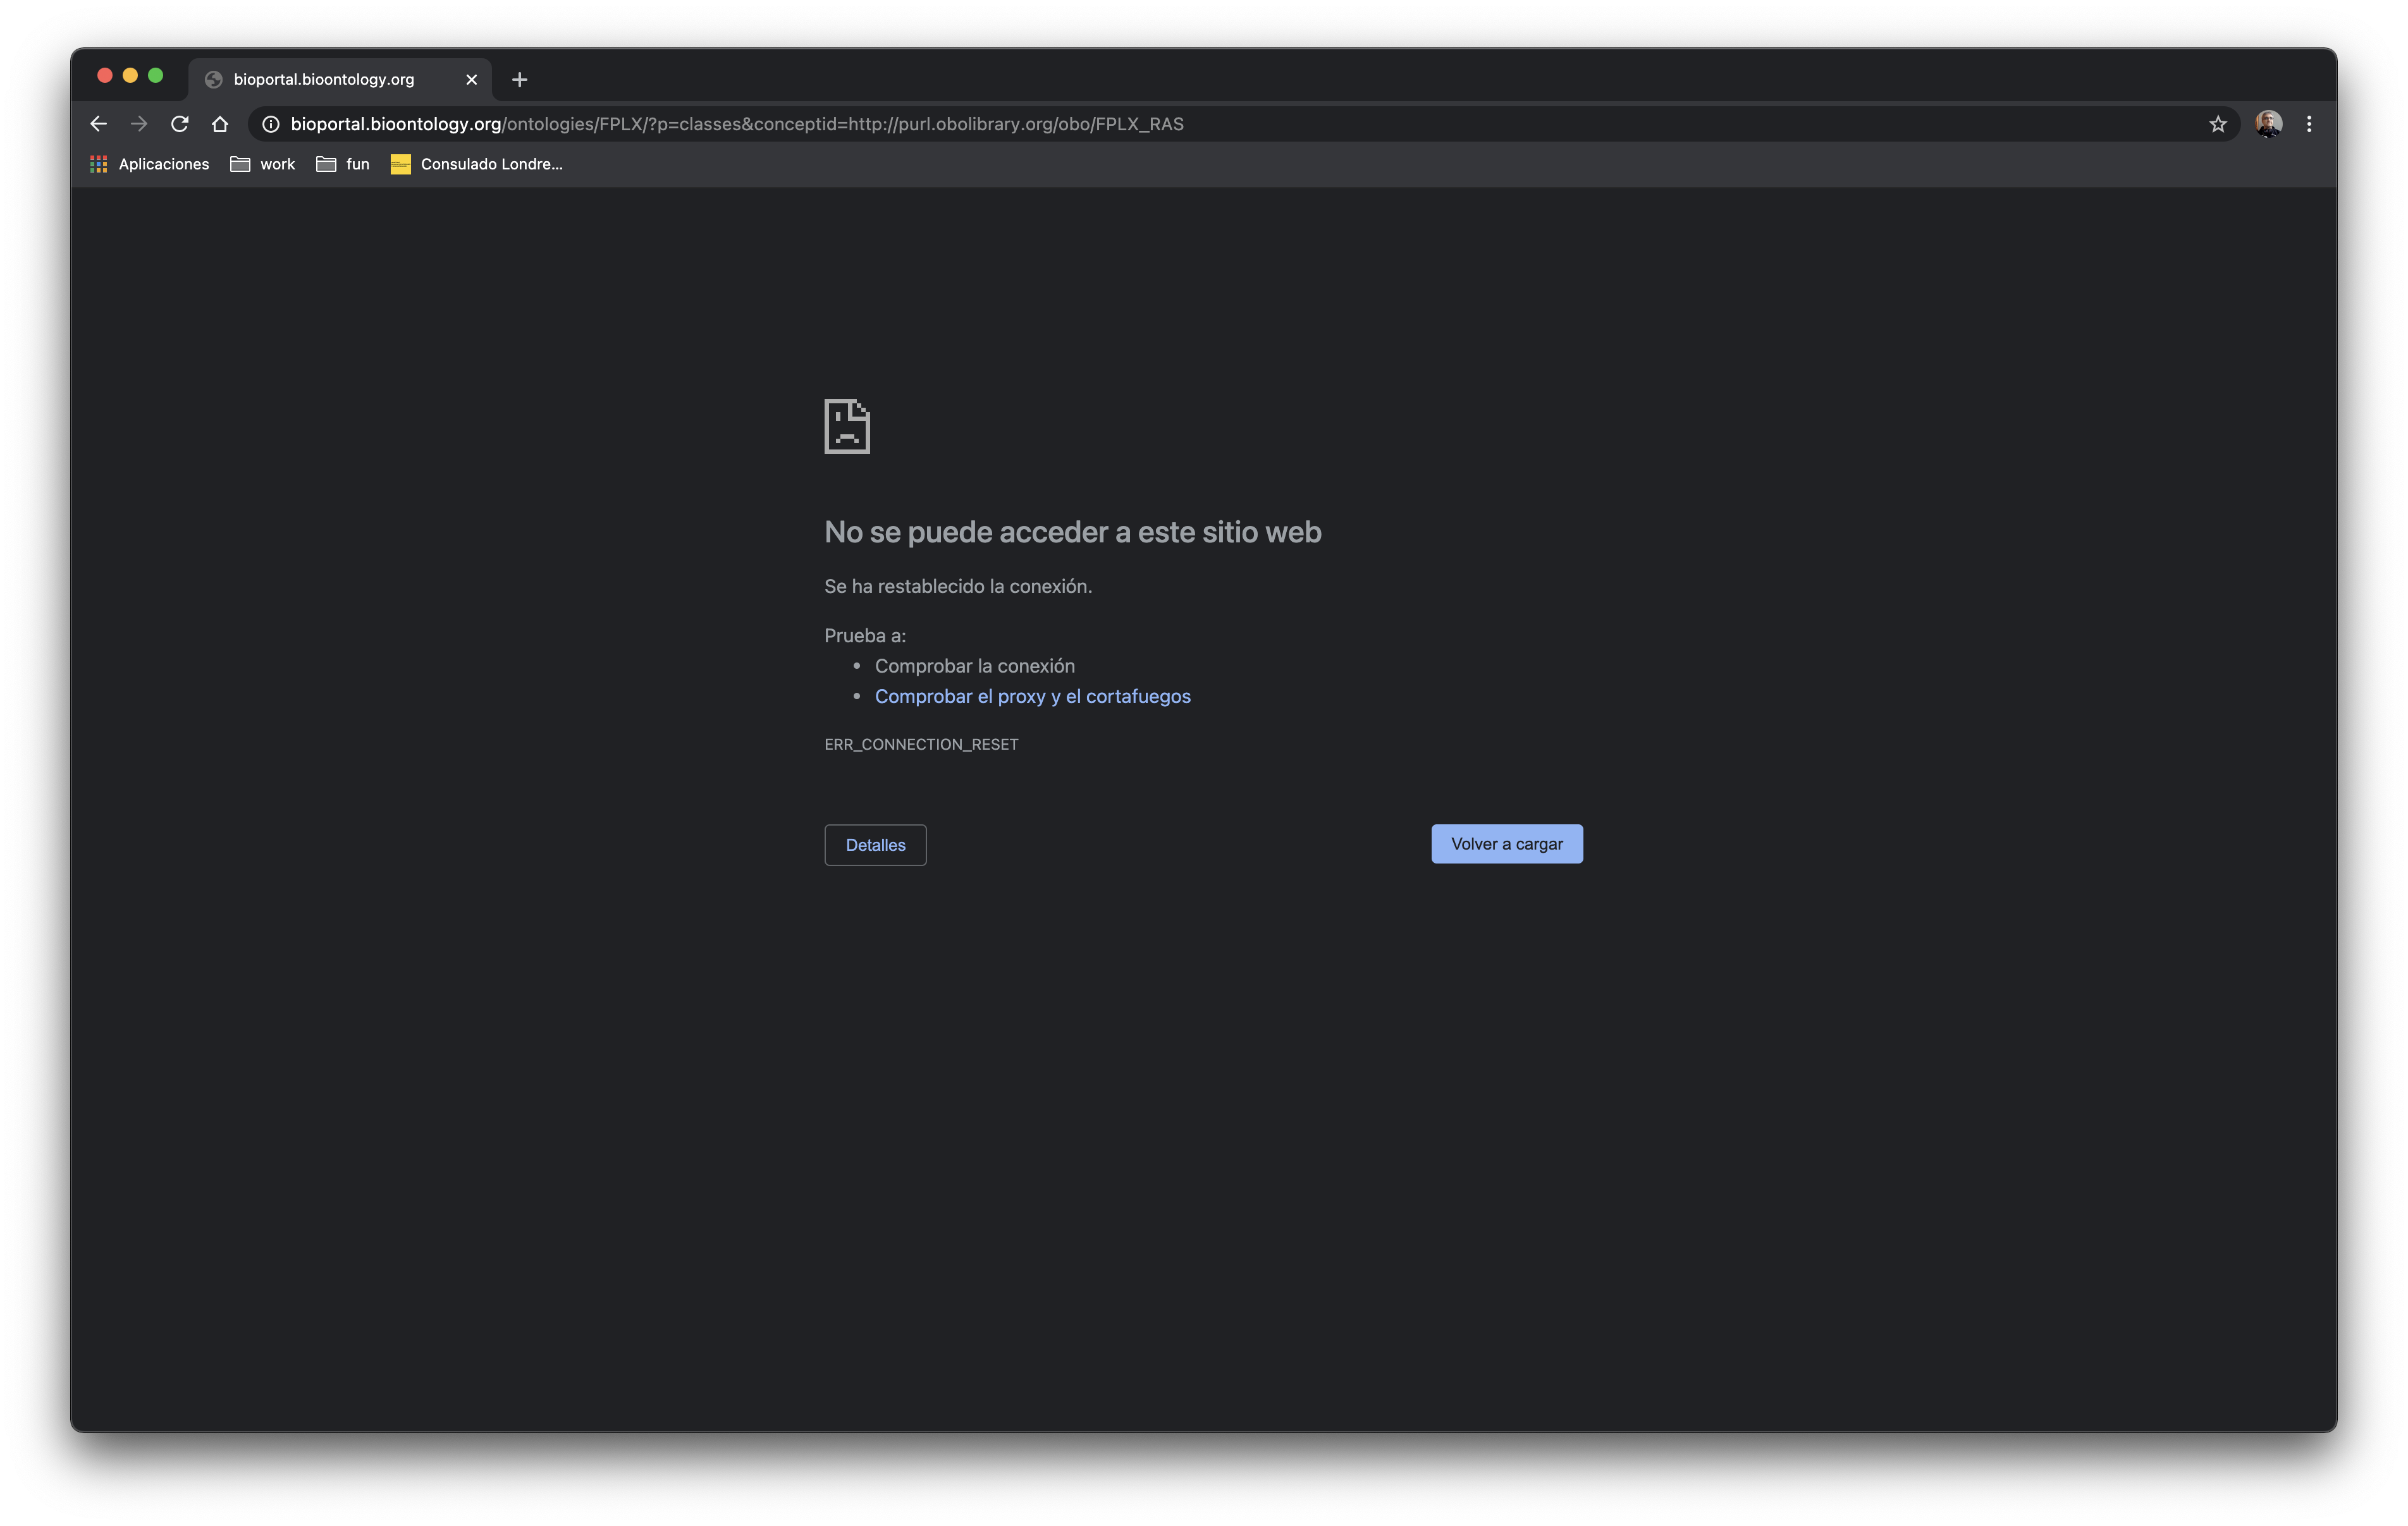Close the bioportal.bioontology.org tab
The width and height of the screenshot is (2408, 1526).
coord(471,79)
